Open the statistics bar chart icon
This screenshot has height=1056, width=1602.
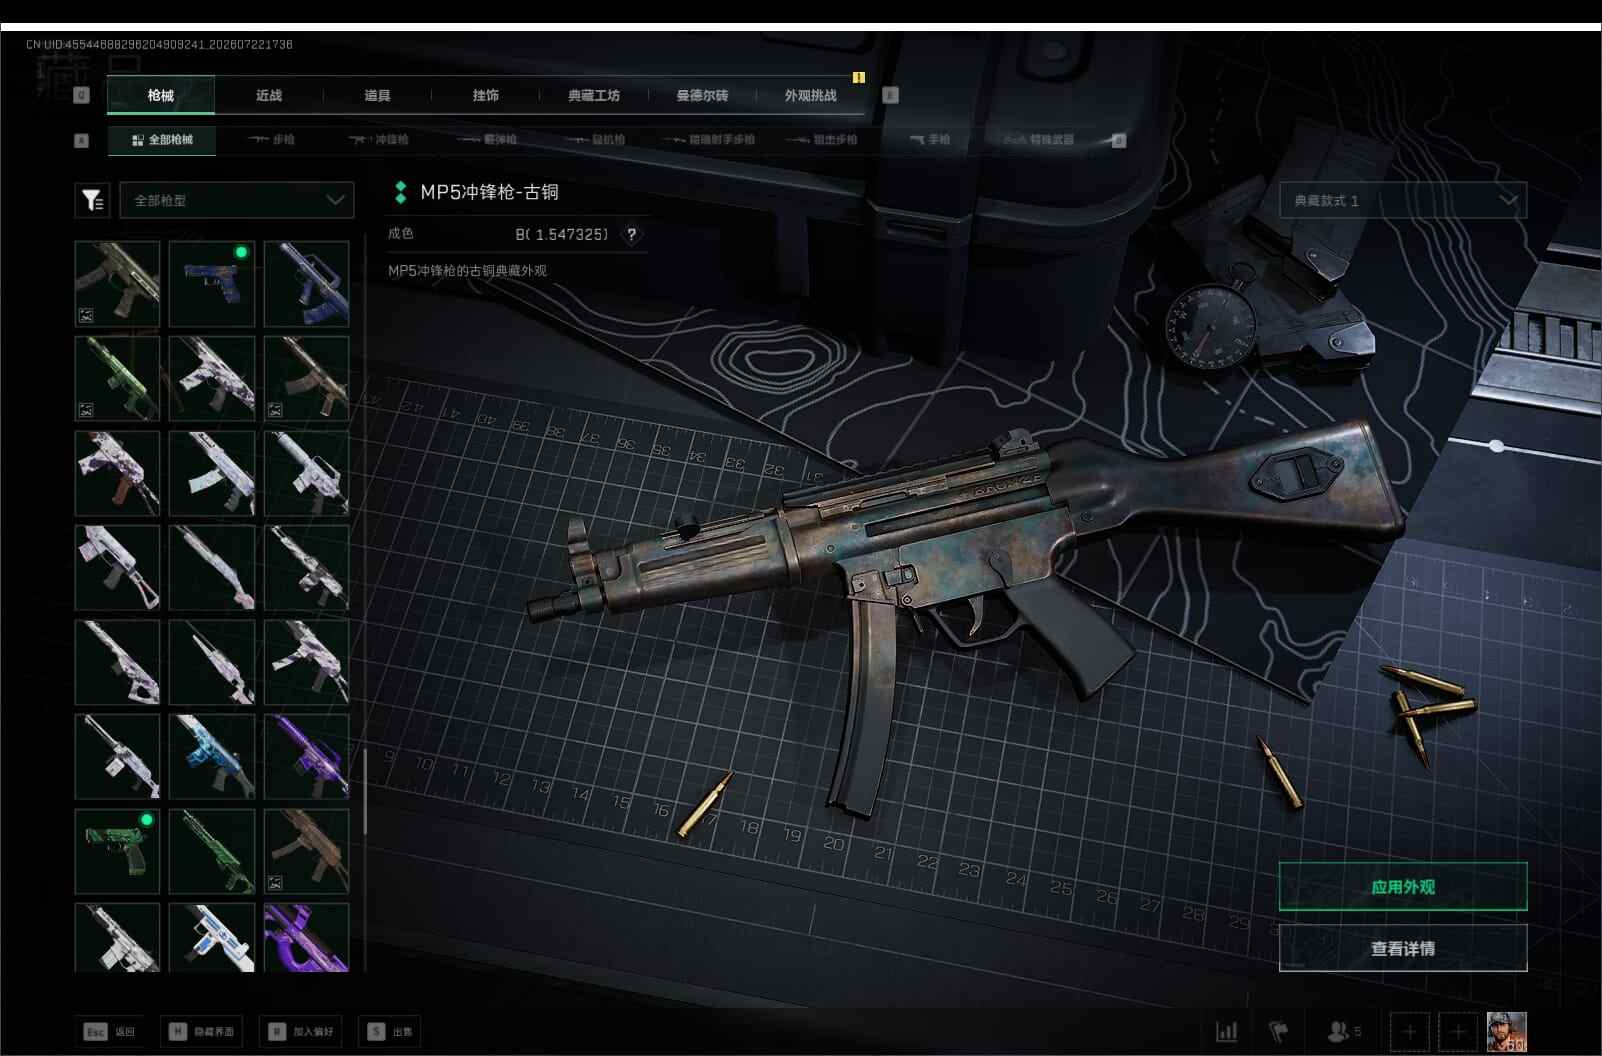click(1226, 1031)
